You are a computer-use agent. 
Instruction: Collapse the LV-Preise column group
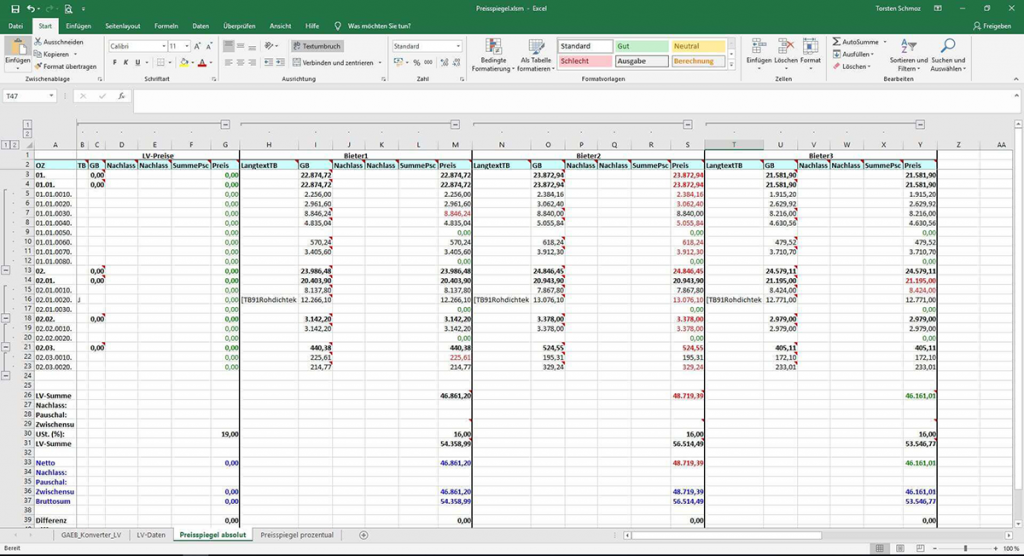click(225, 124)
